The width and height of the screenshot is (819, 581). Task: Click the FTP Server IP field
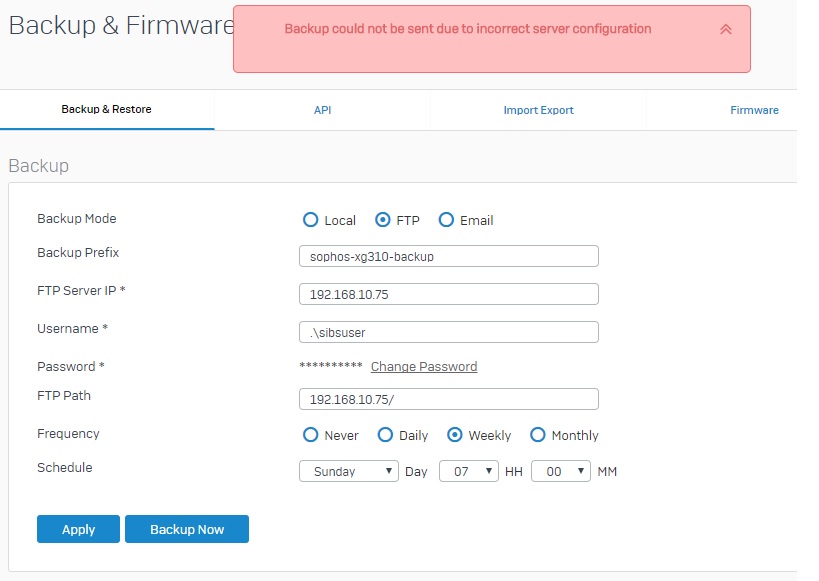coord(449,294)
